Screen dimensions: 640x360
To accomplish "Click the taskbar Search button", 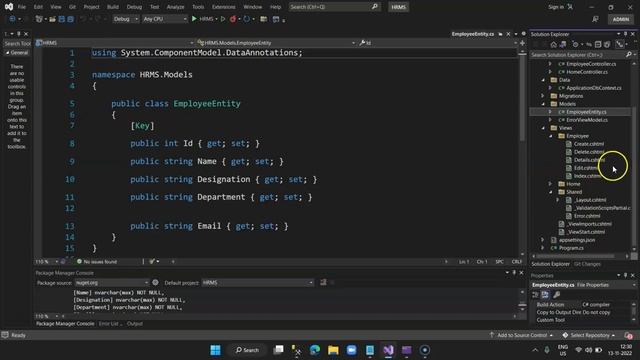I will tap(247, 350).
